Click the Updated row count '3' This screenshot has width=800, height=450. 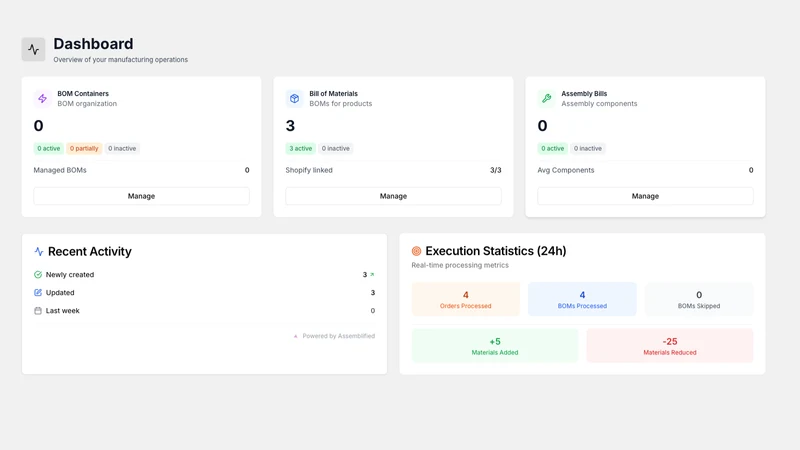click(x=372, y=292)
